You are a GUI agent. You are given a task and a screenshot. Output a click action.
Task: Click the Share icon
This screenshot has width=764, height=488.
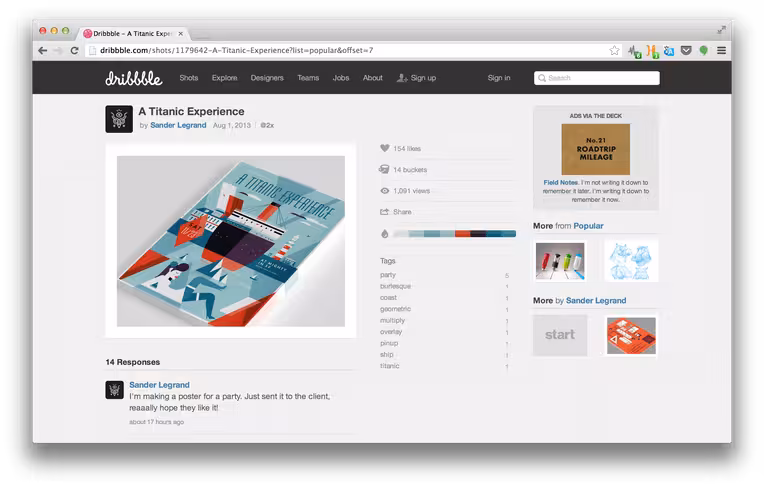coord(384,212)
